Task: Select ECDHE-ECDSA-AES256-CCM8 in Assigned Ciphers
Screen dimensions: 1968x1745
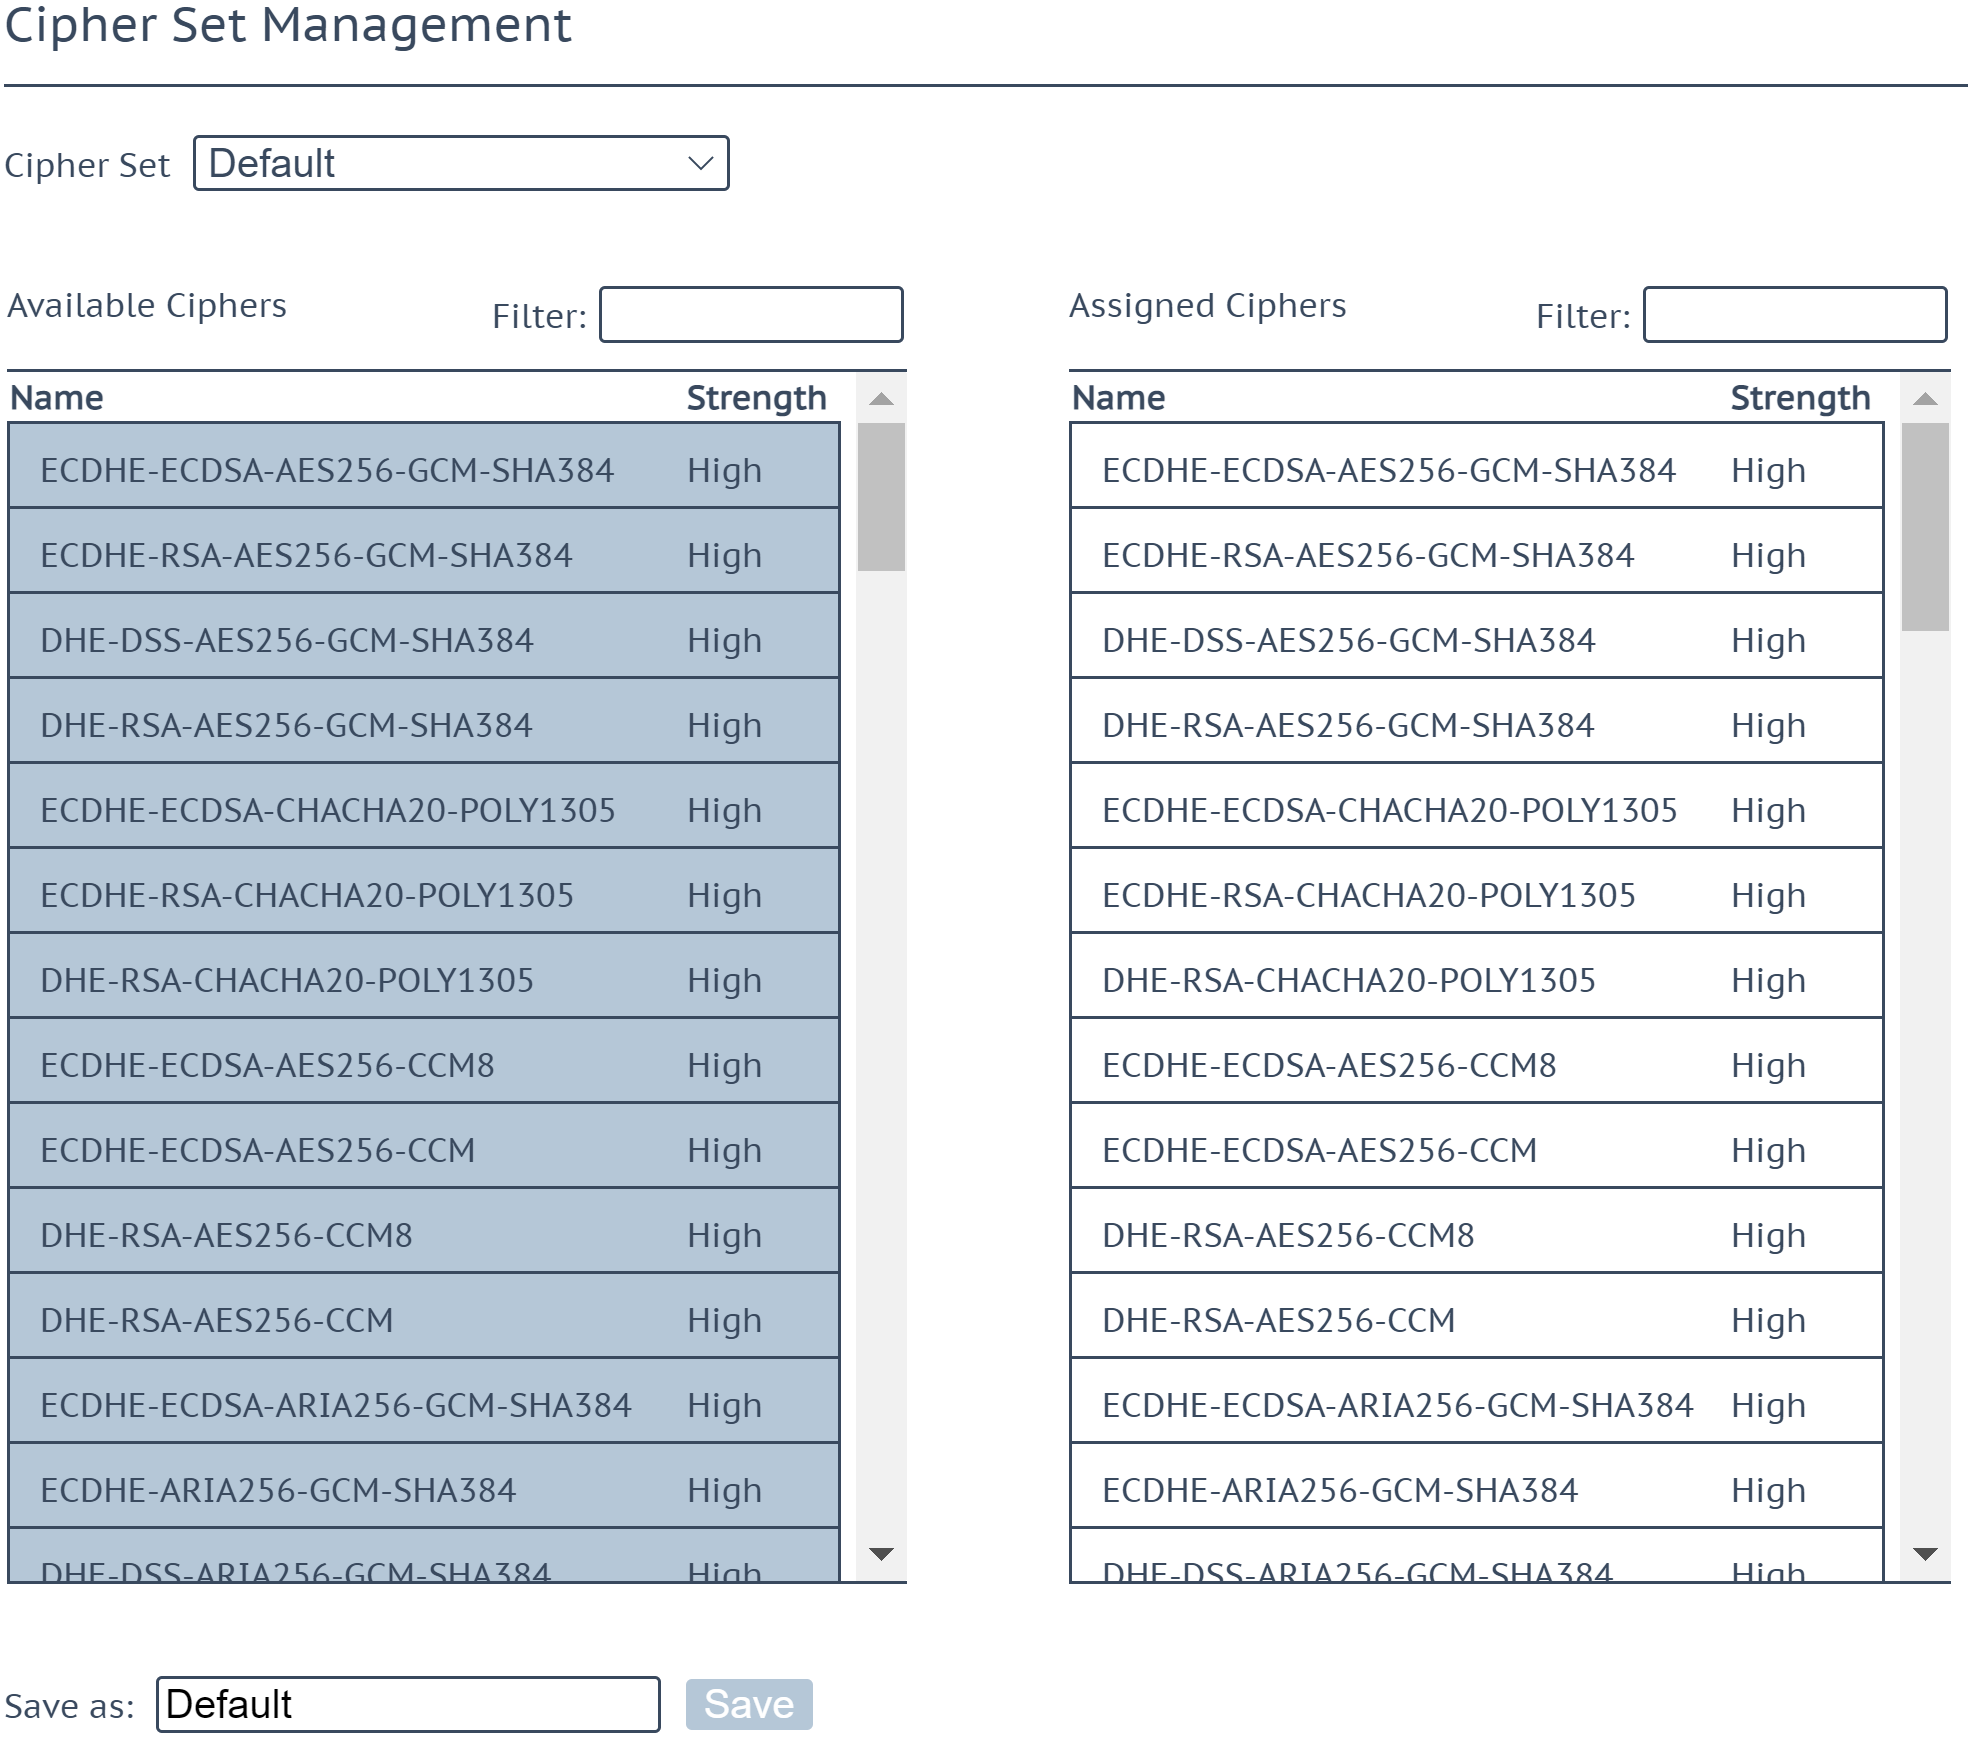Action: pyautogui.click(x=1477, y=1061)
